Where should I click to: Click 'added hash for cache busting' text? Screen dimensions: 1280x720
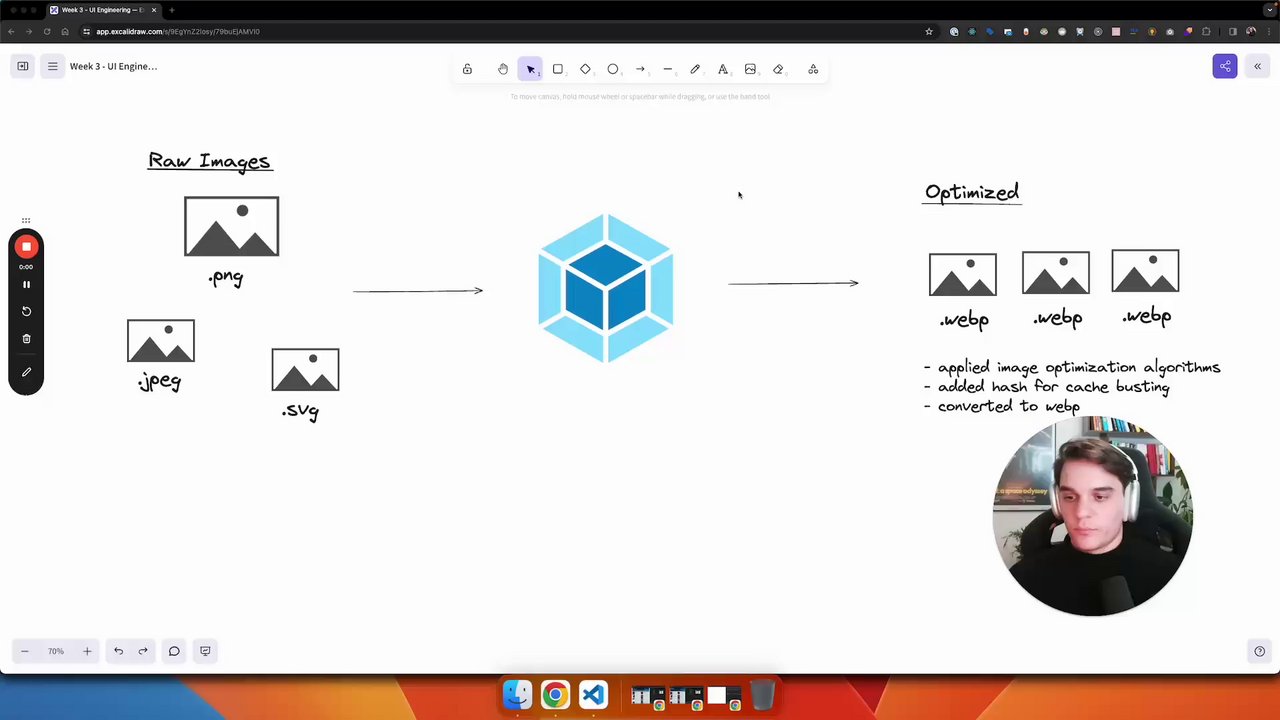1053,387
